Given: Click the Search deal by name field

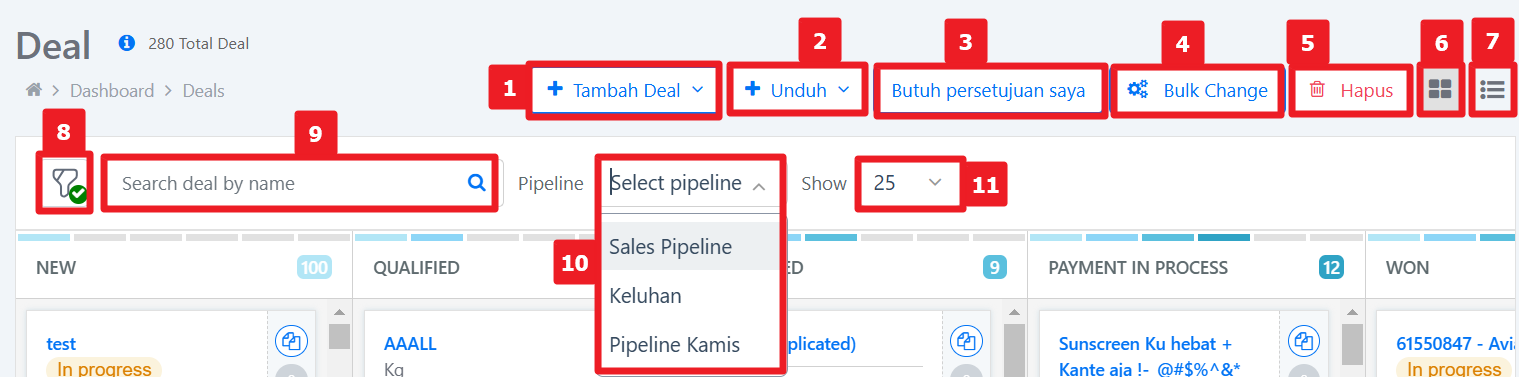Looking at the screenshot, I should pos(299,183).
